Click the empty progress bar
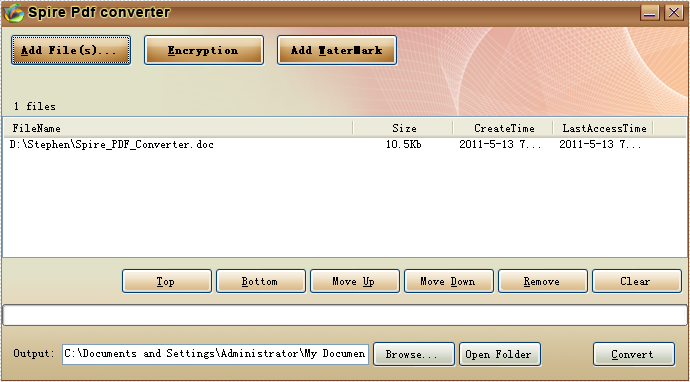The image size is (690, 382). 345,315
